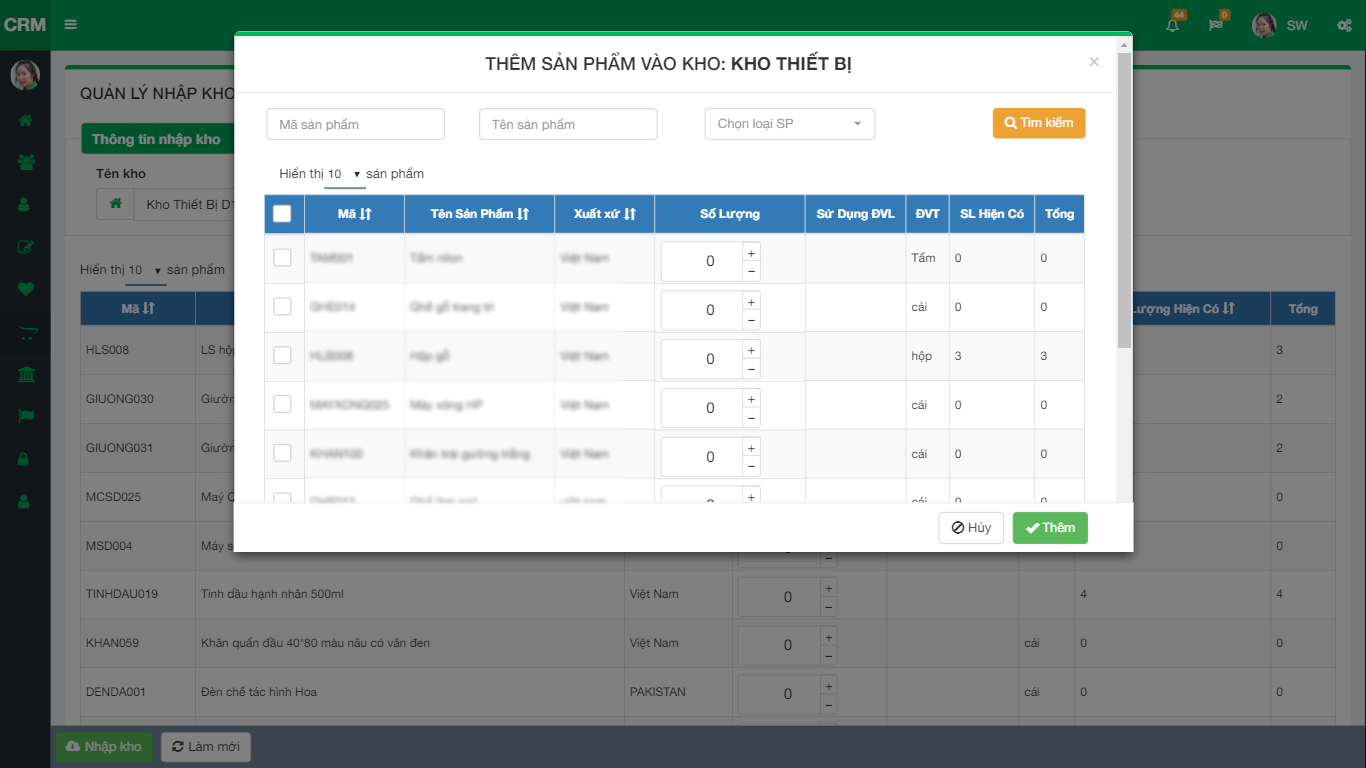1366x768 pixels.
Task: Expand modal Hiển thị 10 dropdown
Action: (x=344, y=174)
